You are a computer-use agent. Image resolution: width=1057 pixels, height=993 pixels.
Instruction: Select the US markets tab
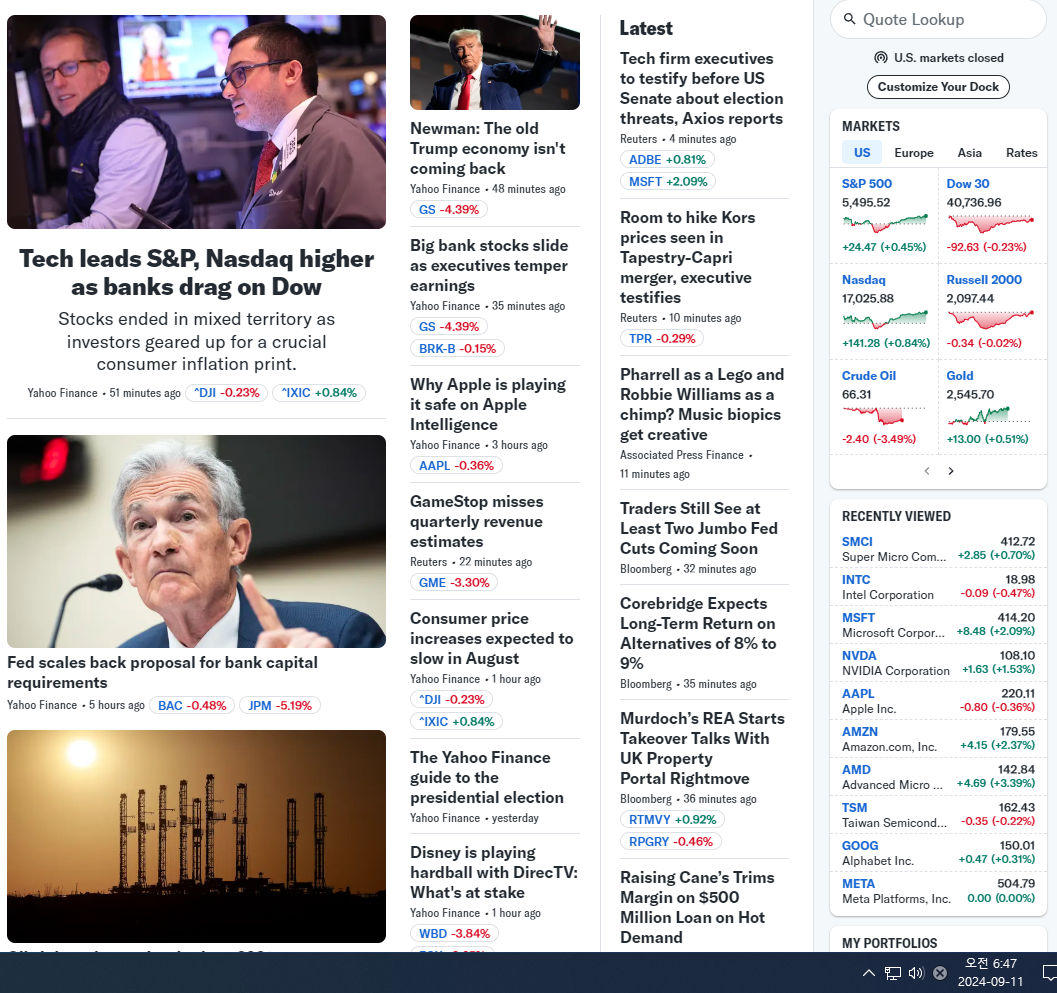click(862, 153)
